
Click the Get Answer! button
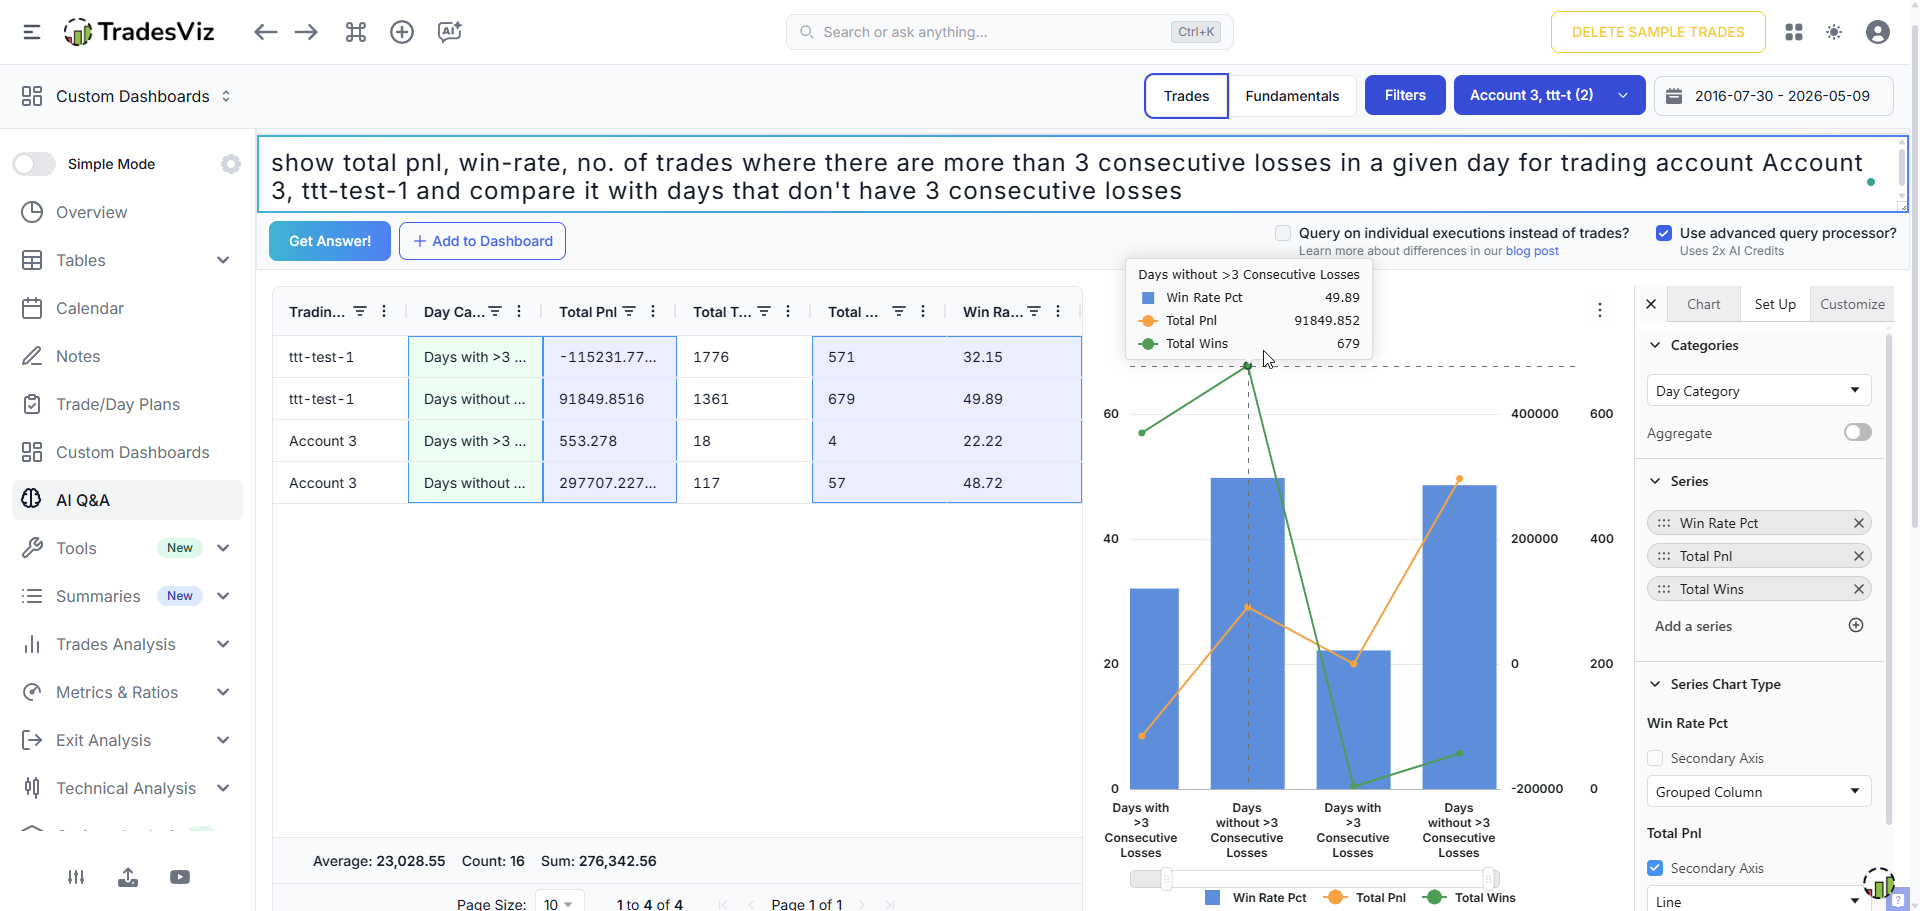(x=330, y=241)
